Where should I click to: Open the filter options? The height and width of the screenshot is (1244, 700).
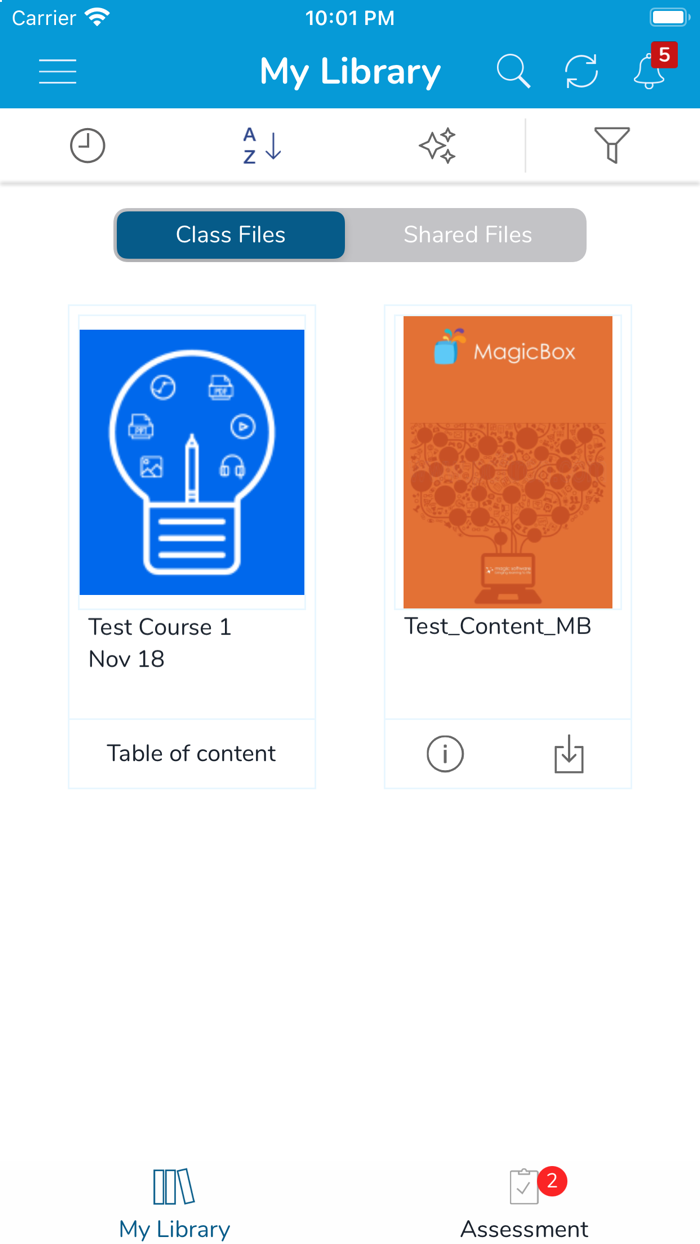[613, 145]
